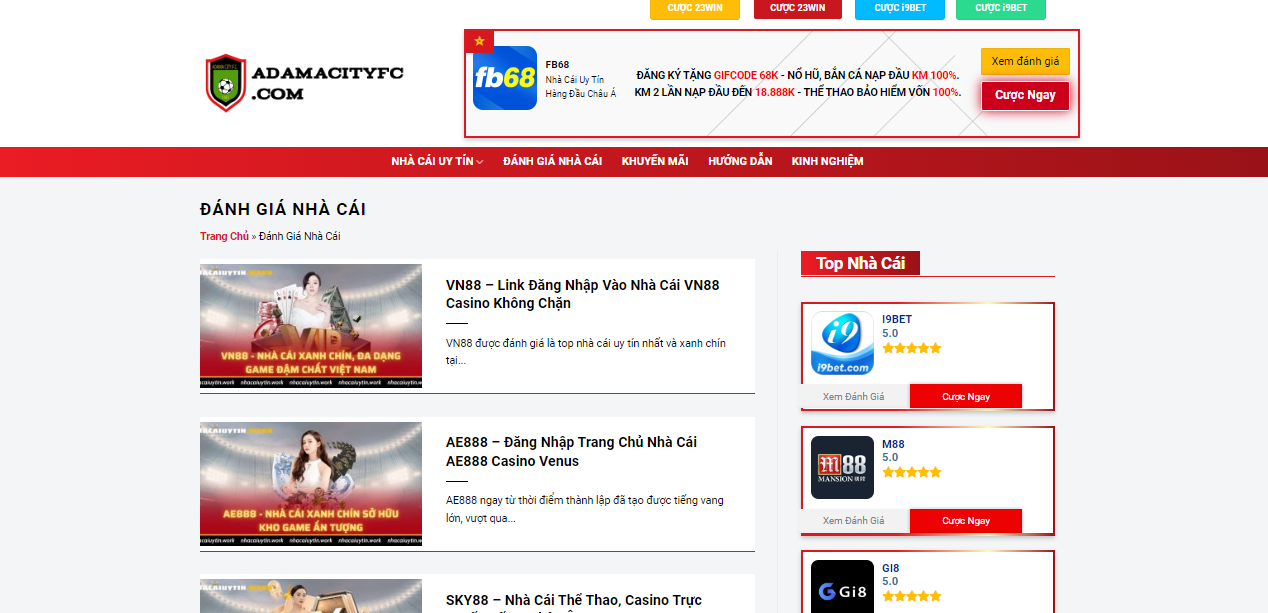Open the SKY88 article thumbnail

(311, 596)
